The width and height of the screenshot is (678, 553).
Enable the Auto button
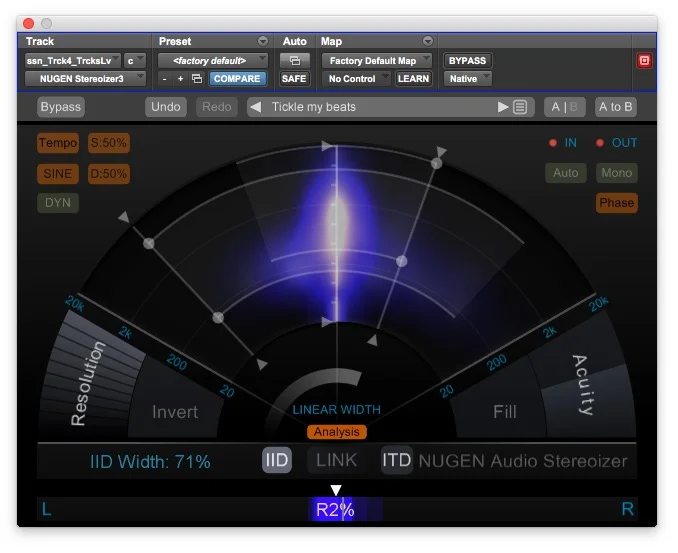coord(566,173)
